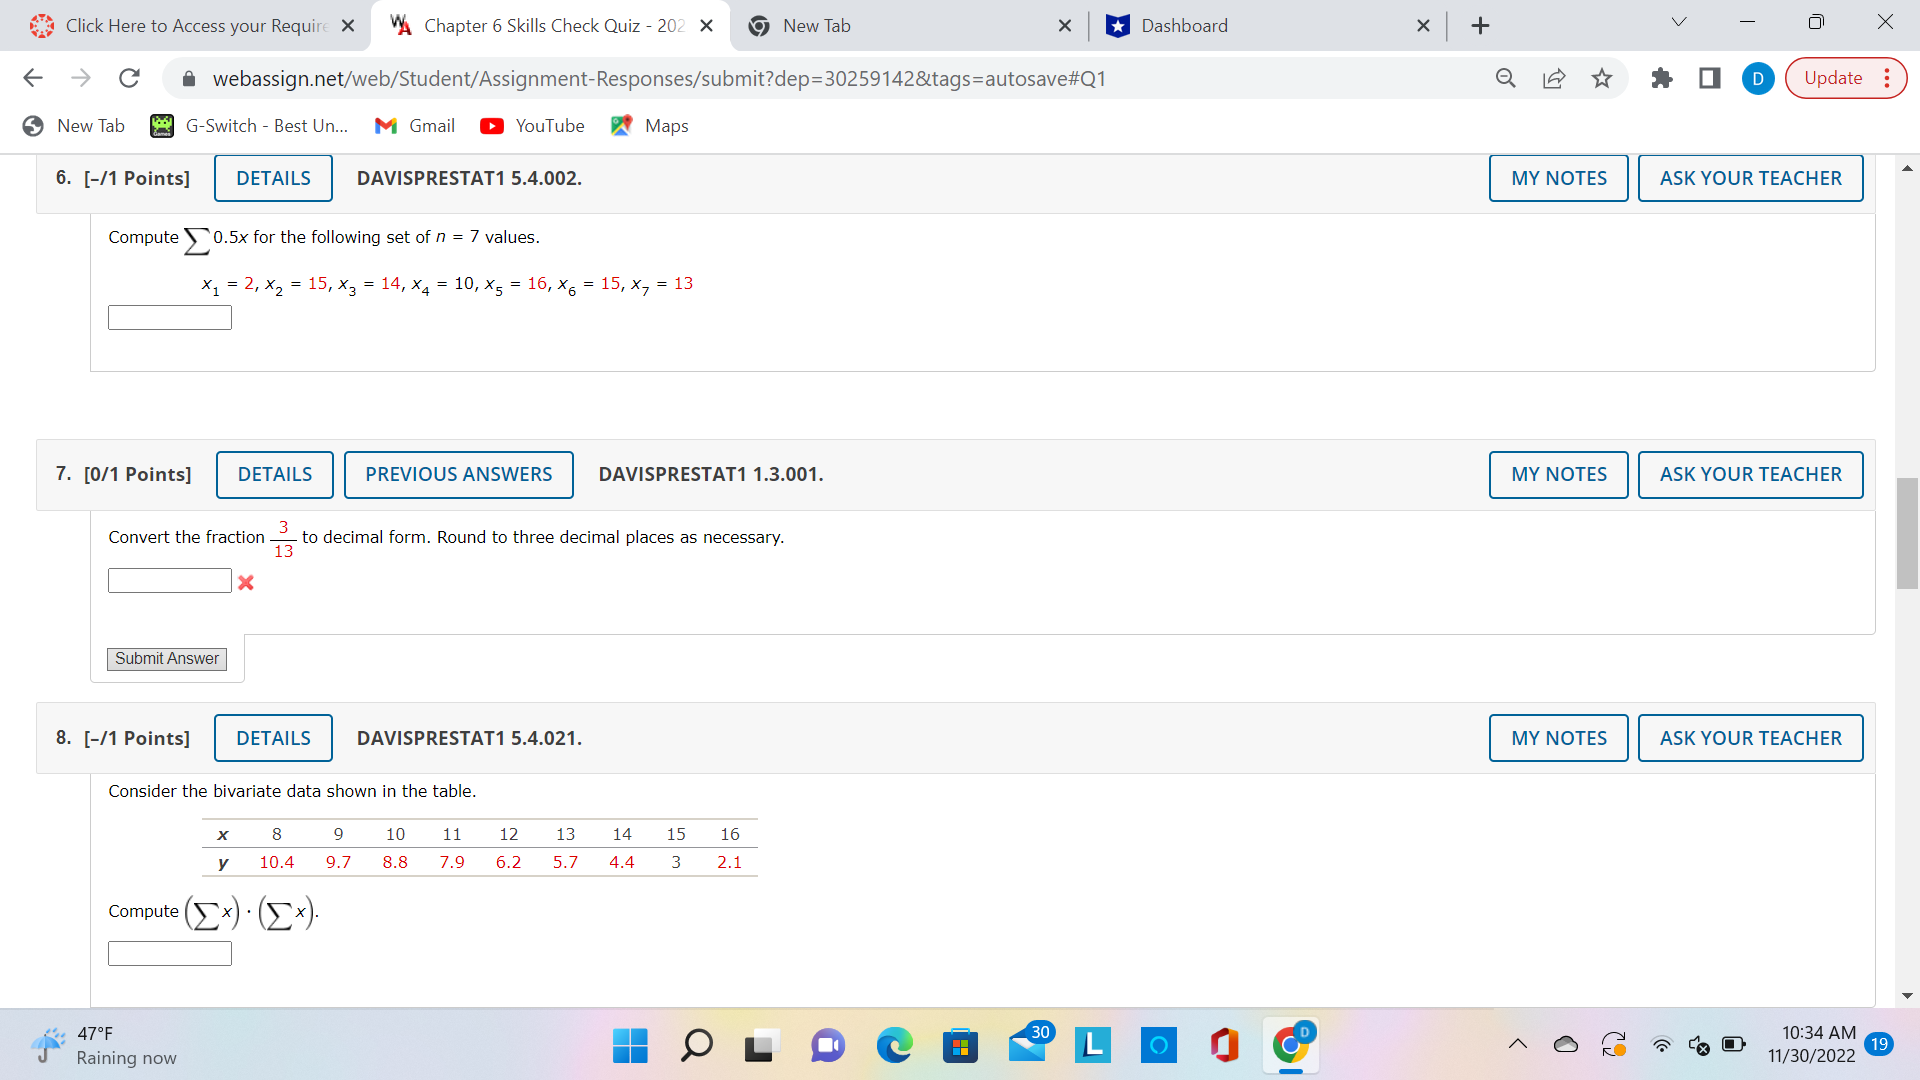1920x1080 pixels.
Task: Click the browser extensions puzzle icon
Action: [x=1662, y=78]
